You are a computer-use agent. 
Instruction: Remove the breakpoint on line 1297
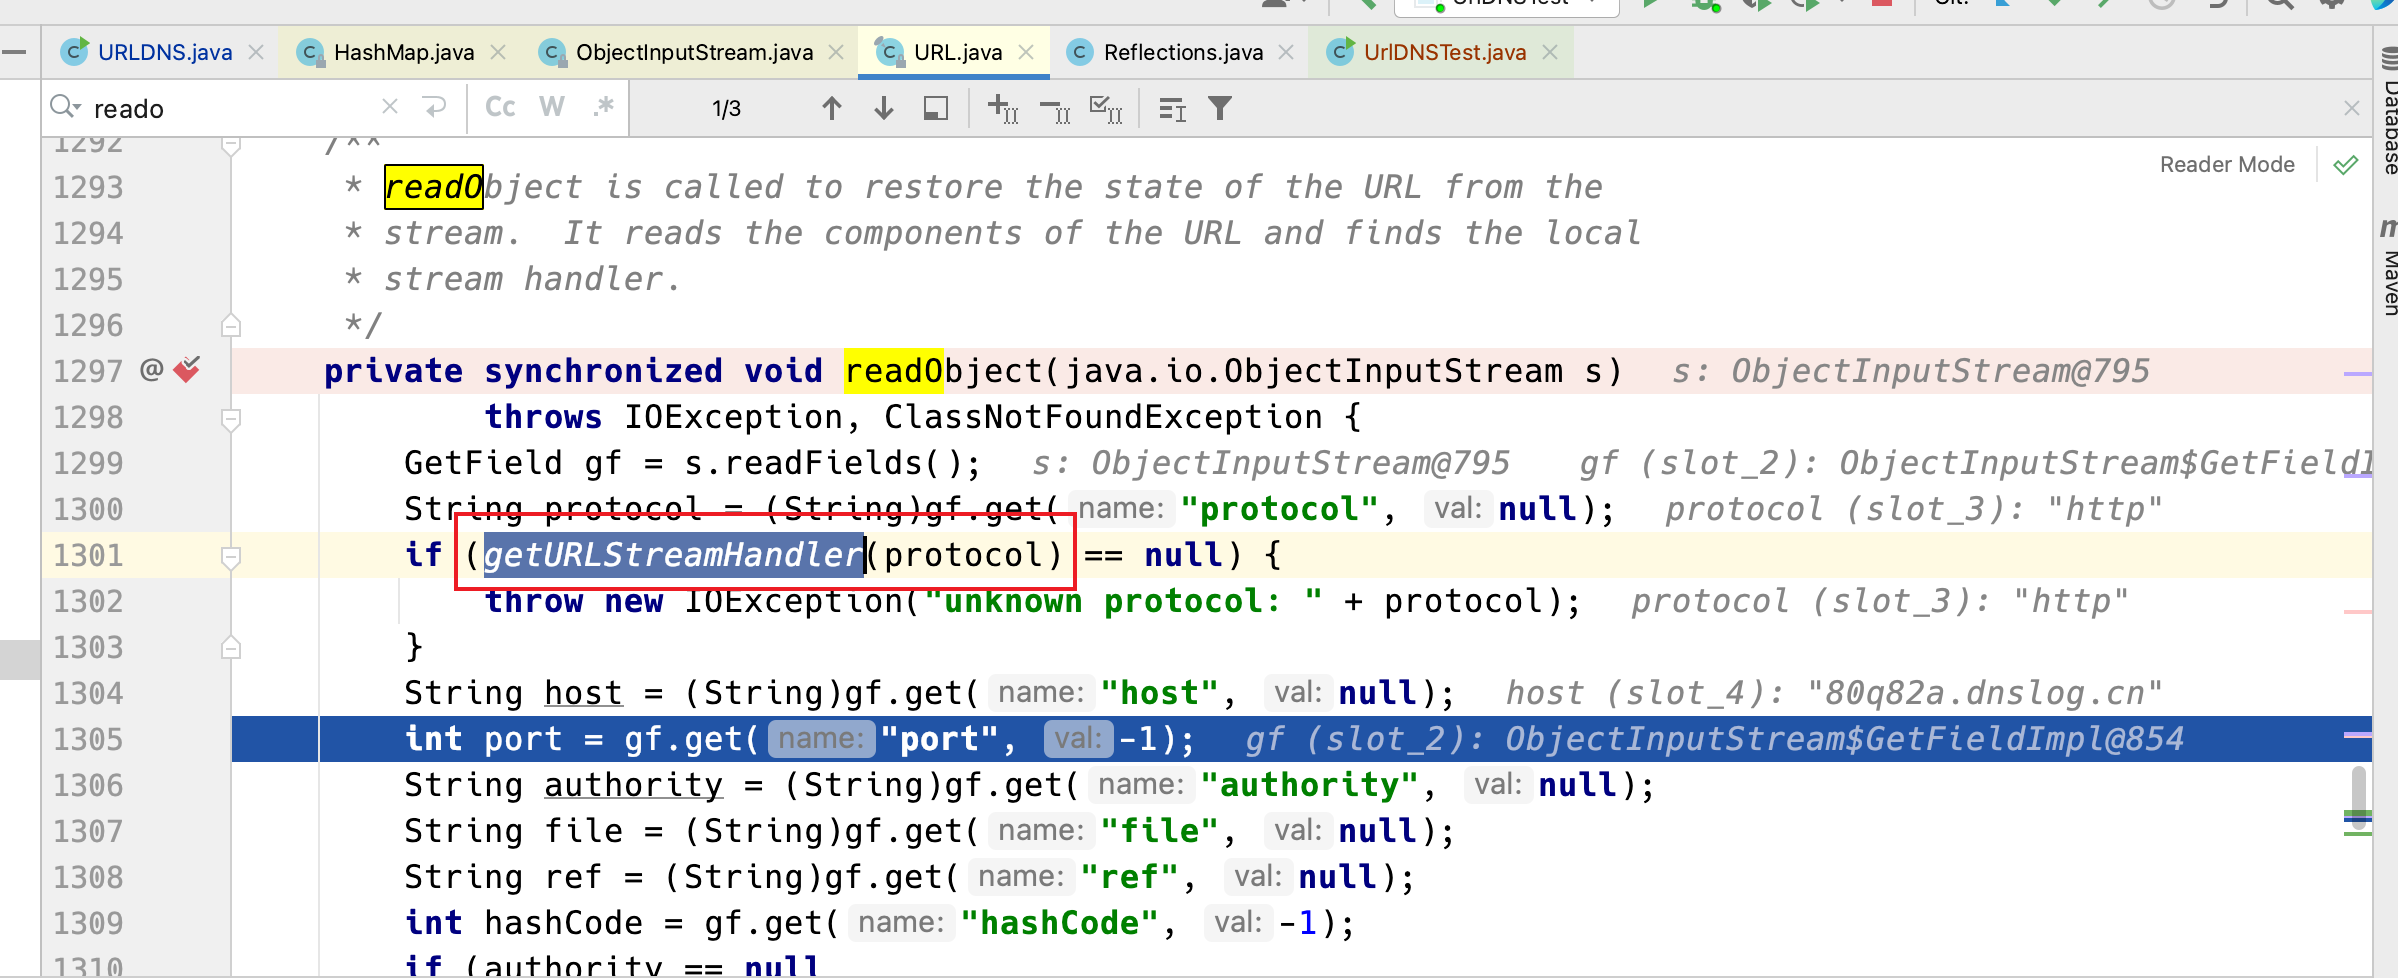187,370
